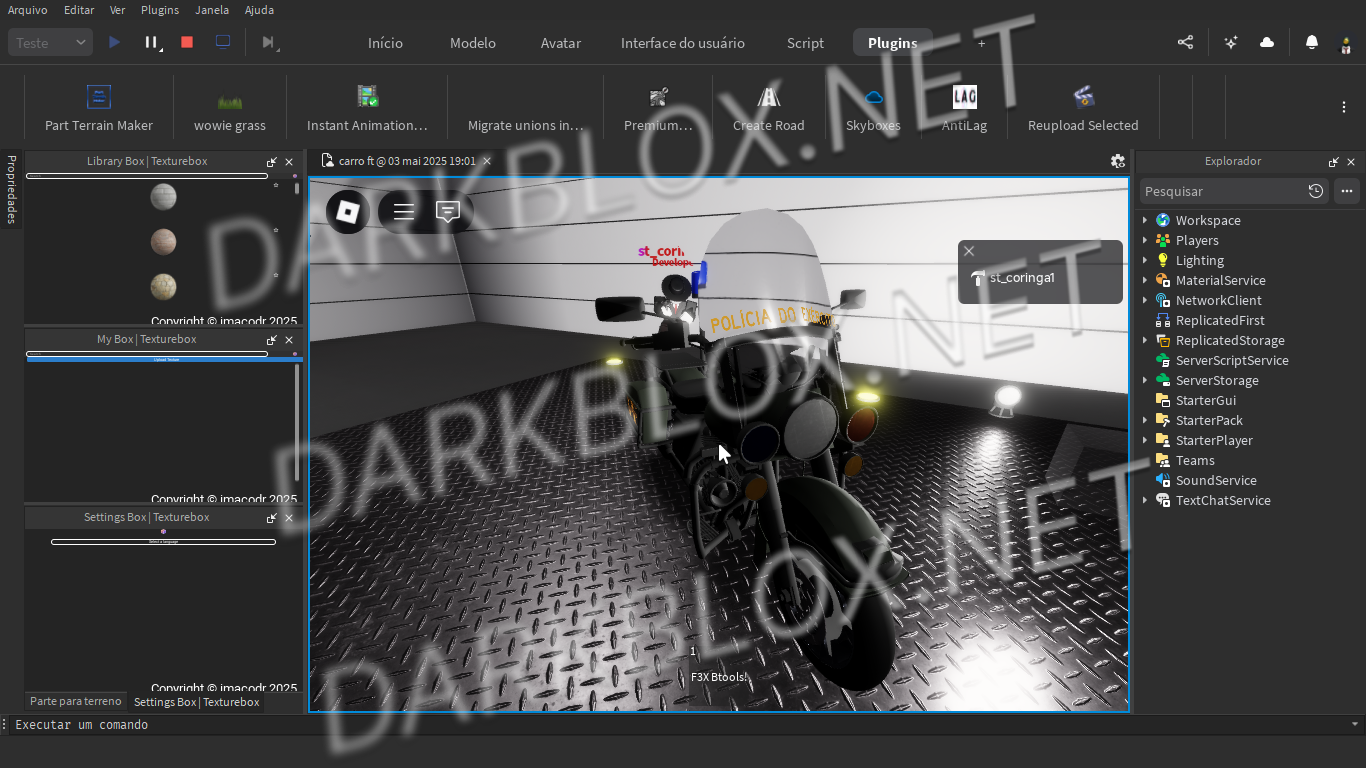The height and width of the screenshot is (768, 1366).
Task: Switch to the Avatar tab
Action: click(x=561, y=43)
